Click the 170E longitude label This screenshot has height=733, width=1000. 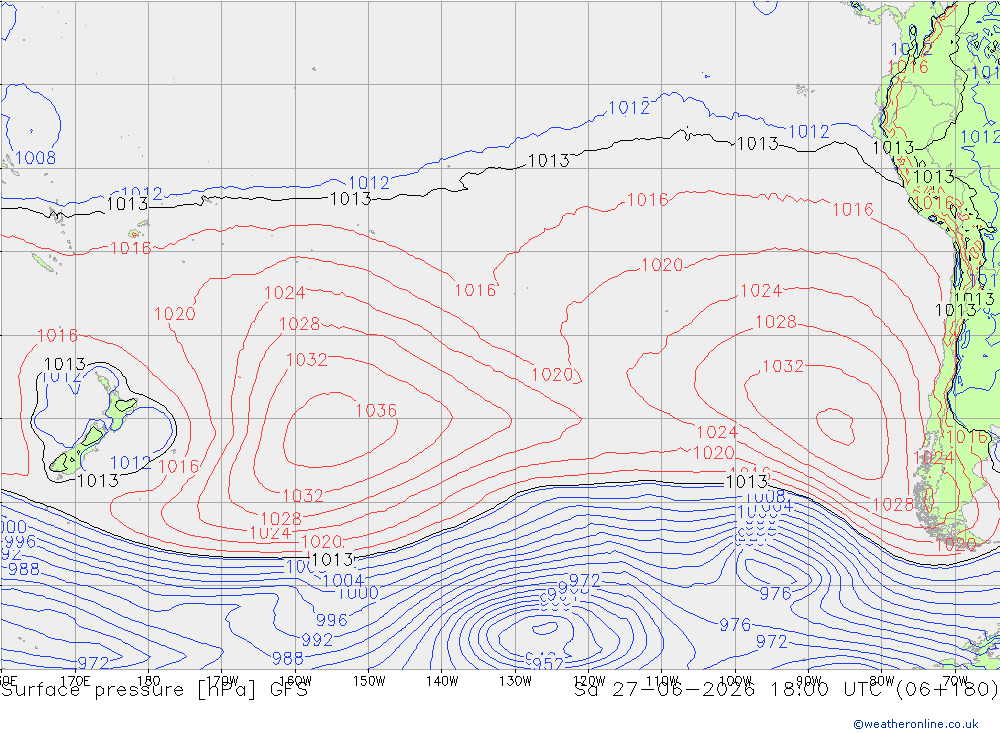[x=75, y=681]
